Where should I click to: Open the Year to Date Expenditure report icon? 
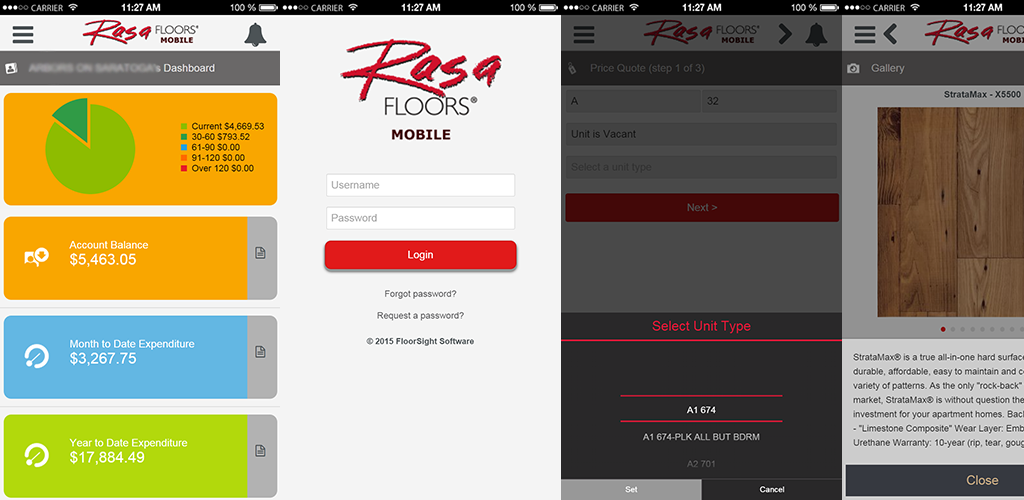[261, 450]
